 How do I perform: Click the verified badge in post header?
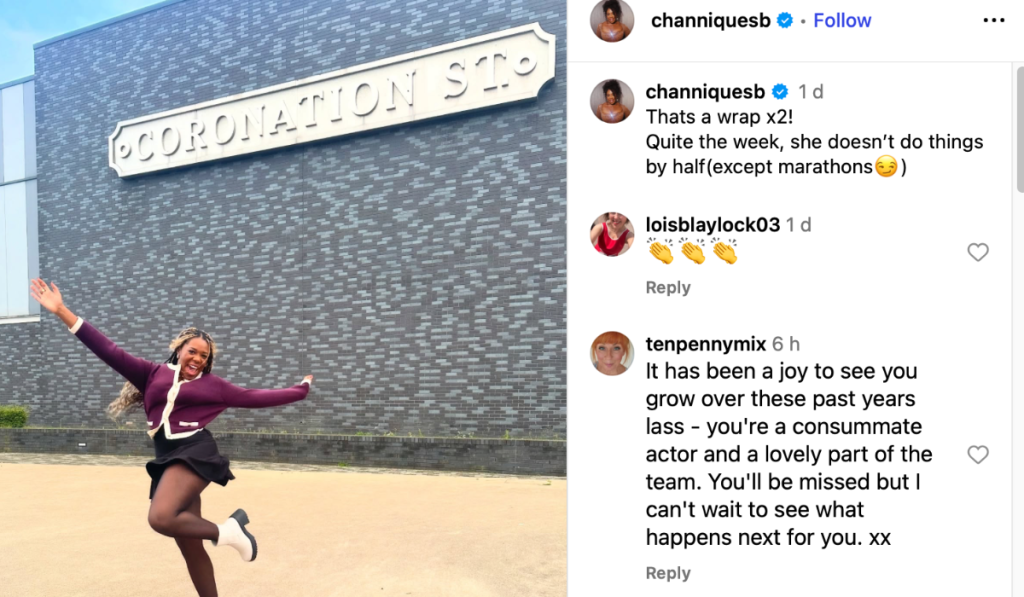[784, 21]
